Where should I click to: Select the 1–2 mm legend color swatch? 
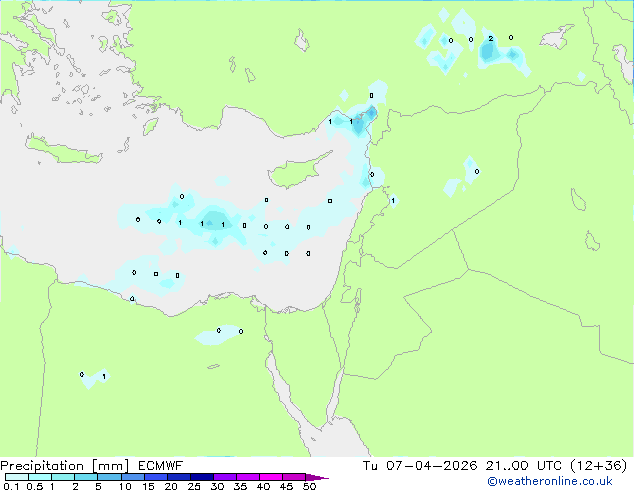pyautogui.click(x=63, y=477)
